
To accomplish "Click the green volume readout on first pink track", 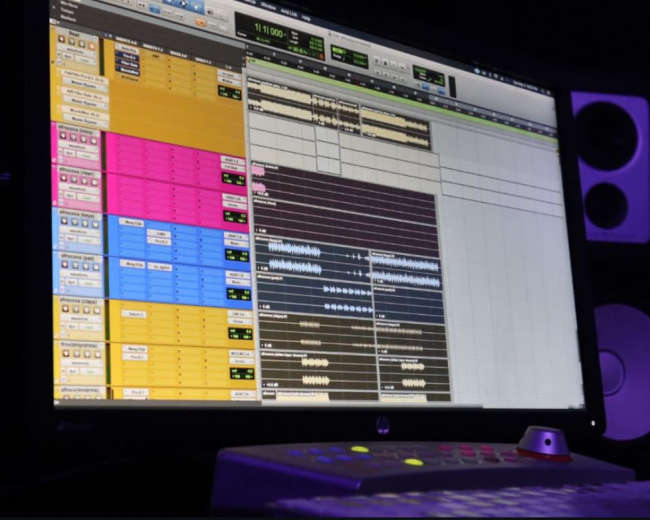I will [233, 179].
